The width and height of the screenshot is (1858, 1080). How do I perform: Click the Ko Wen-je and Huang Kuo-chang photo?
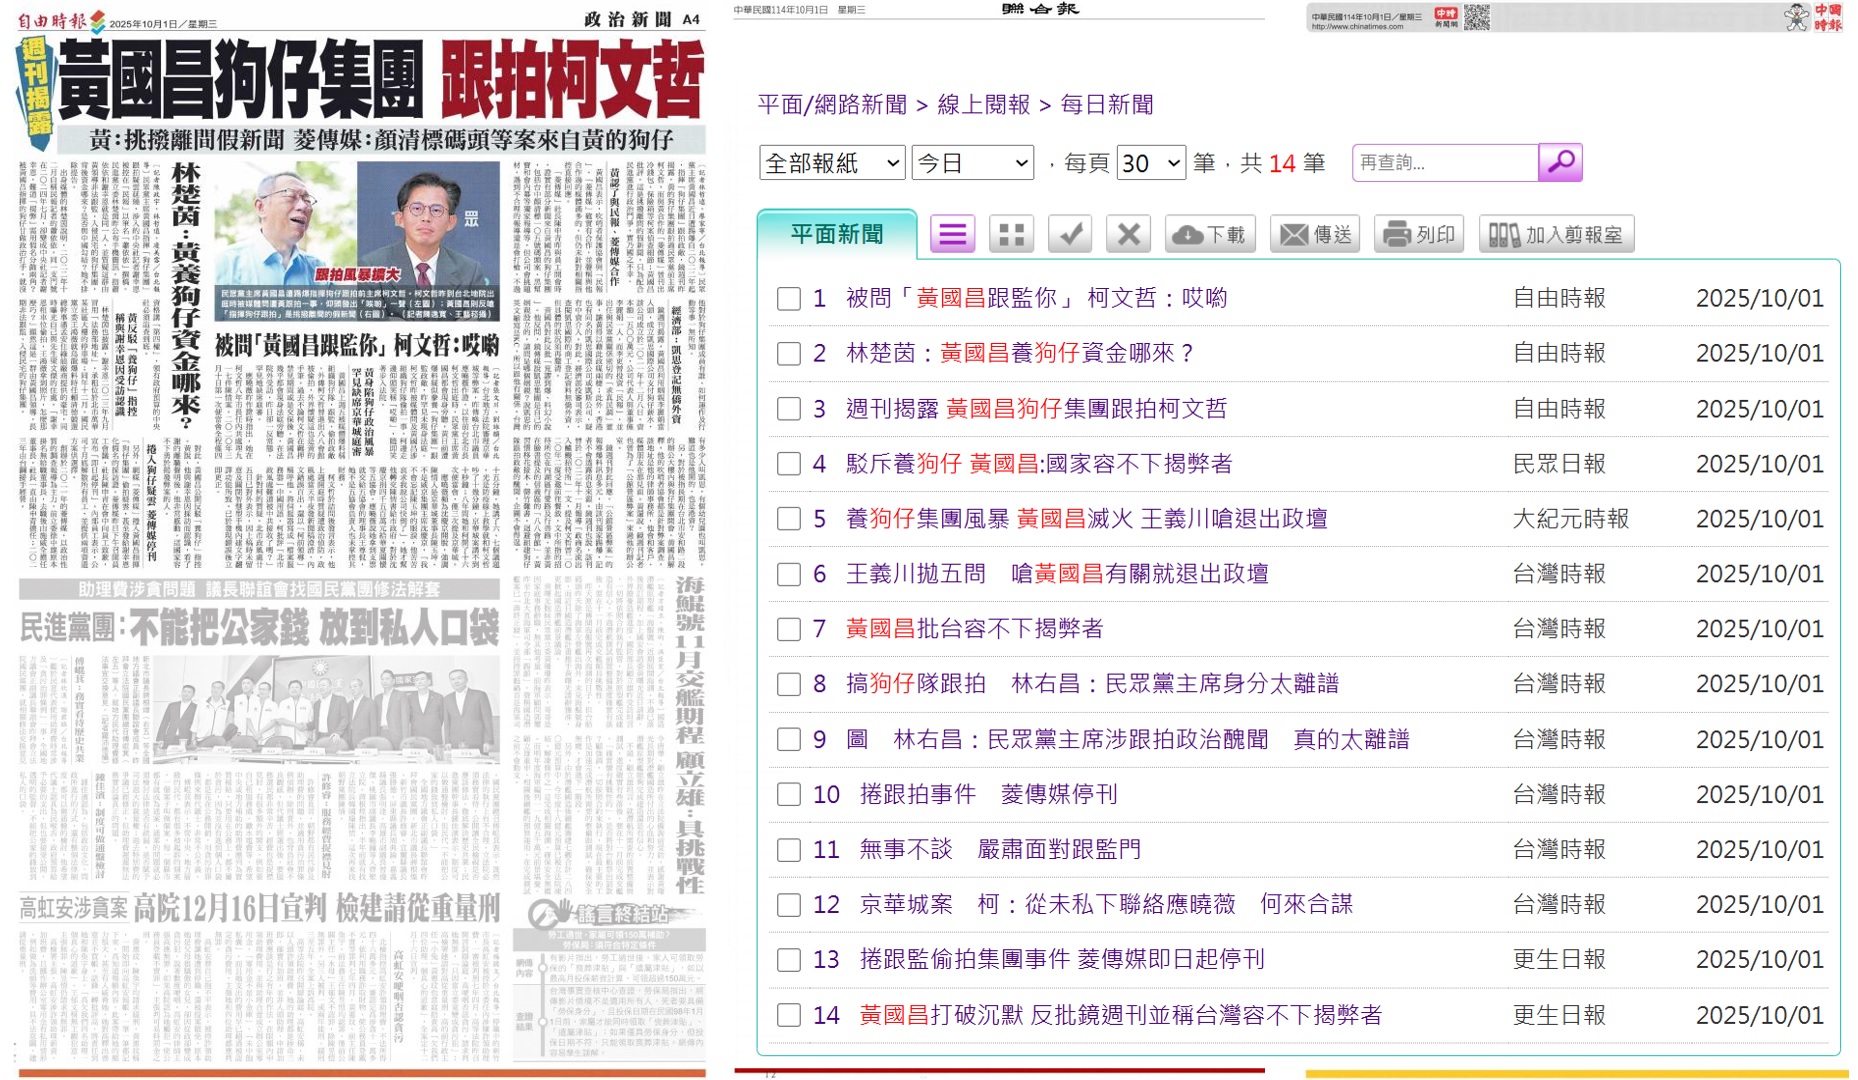click(357, 224)
